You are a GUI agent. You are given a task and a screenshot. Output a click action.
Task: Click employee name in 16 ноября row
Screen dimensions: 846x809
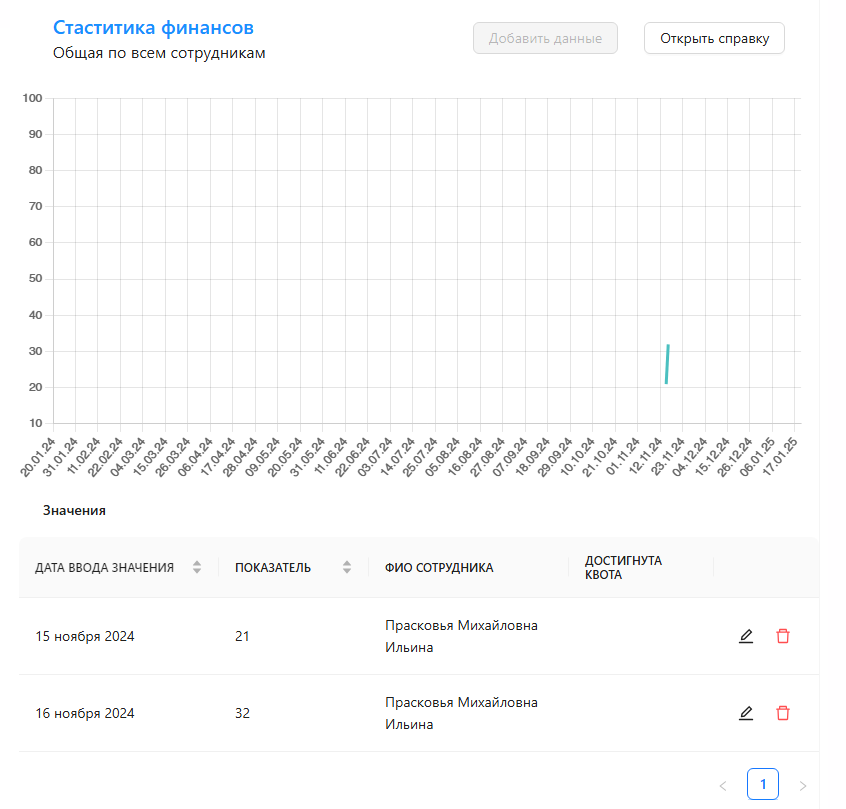[461, 713]
